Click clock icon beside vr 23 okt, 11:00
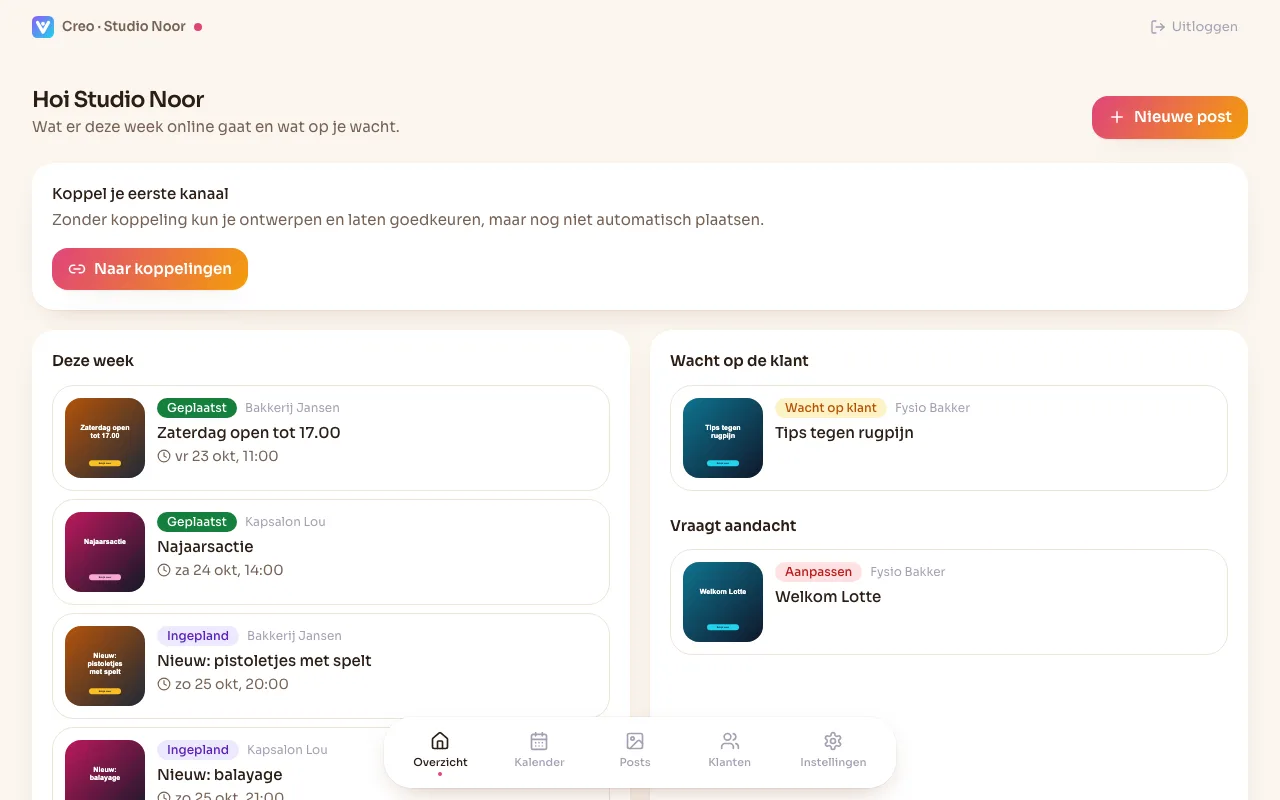Viewport: 1280px width, 800px height. 164,456
